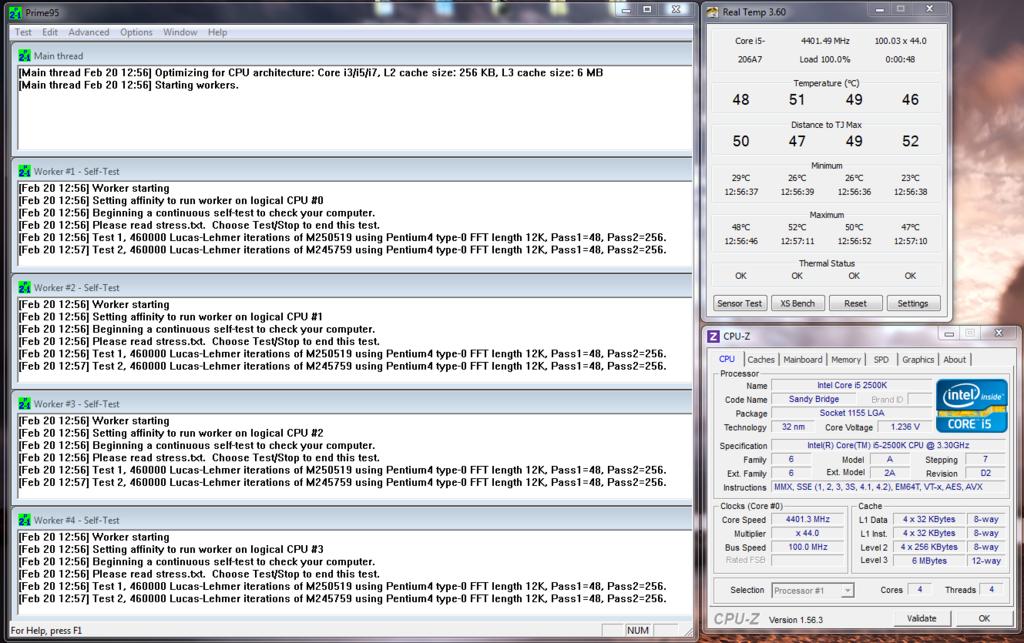Switch to the Memory tab in CPU-Z
Image resolution: width=1024 pixels, height=643 pixels.
[x=846, y=360]
